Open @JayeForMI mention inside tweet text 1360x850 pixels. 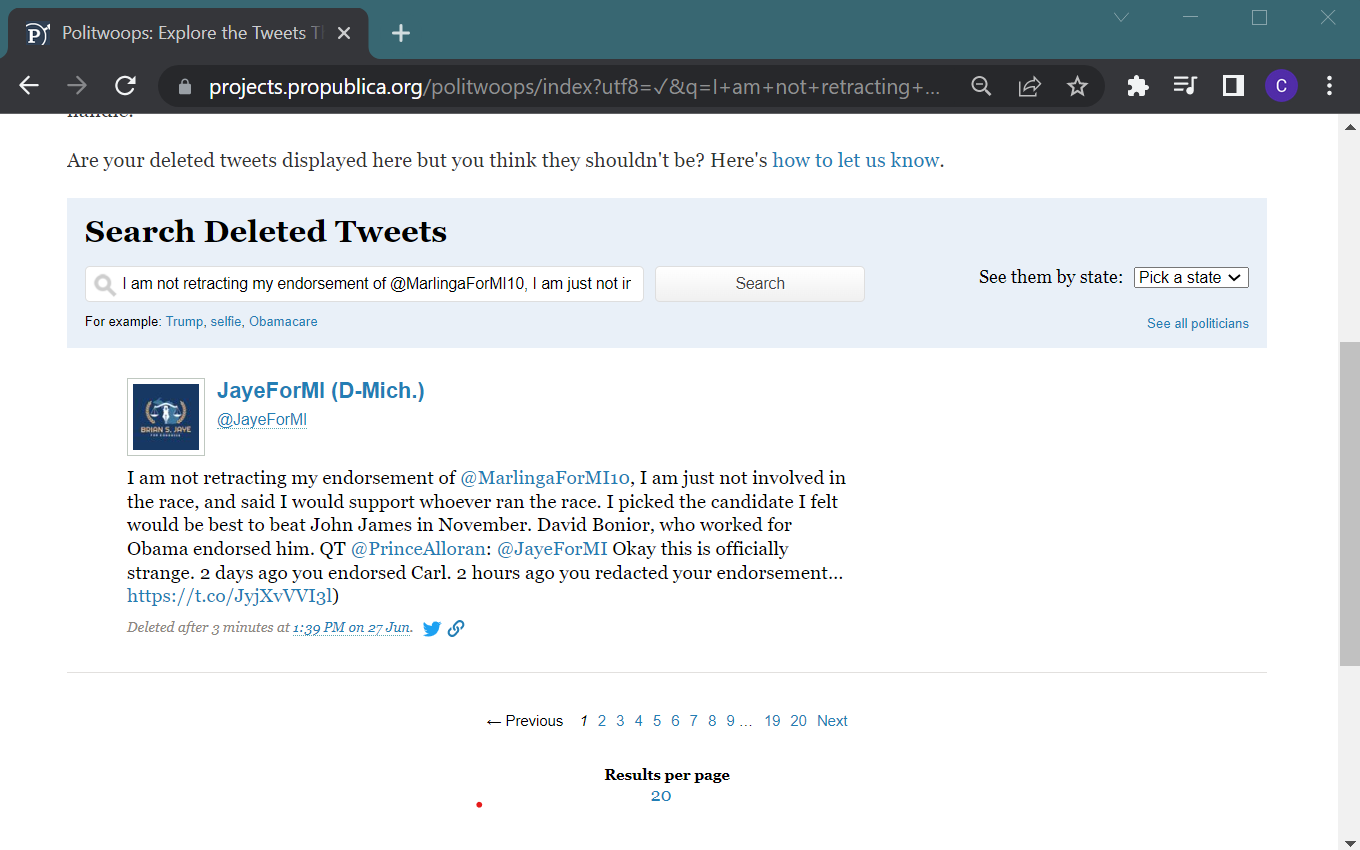(x=552, y=549)
